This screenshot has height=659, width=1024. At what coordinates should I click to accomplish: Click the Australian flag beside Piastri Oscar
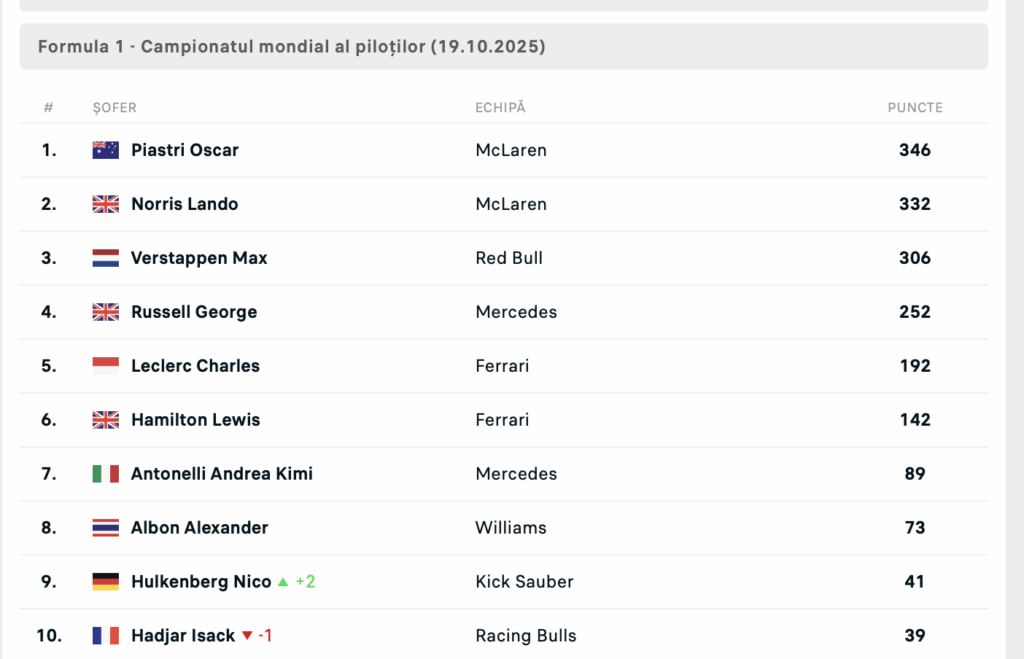click(105, 150)
